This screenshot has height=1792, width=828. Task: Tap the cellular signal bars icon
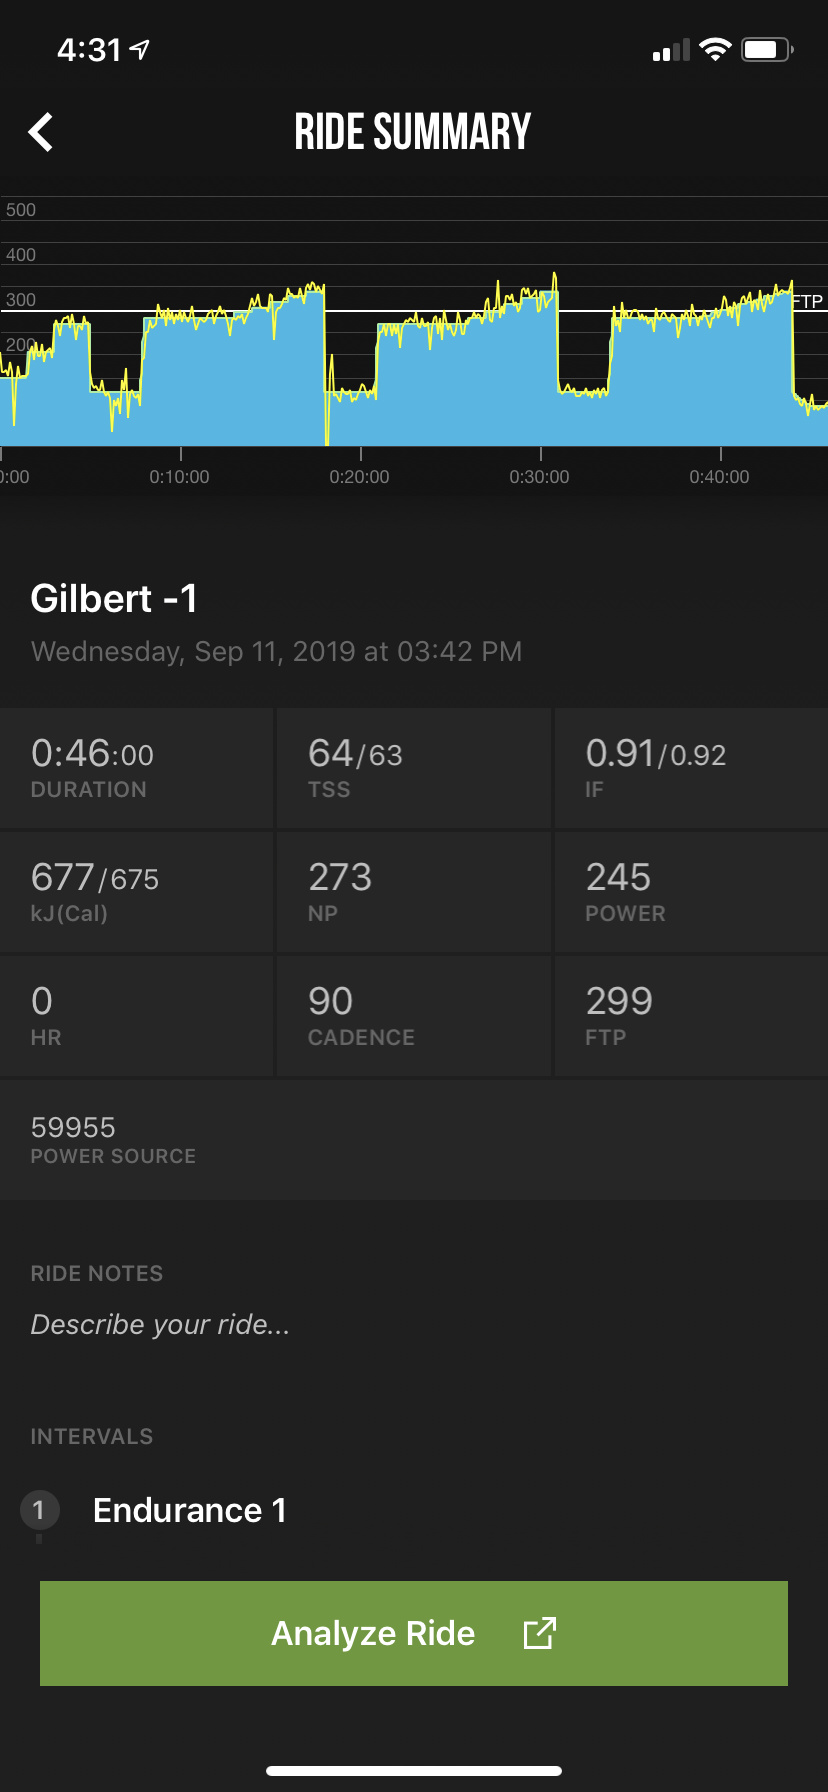click(671, 51)
